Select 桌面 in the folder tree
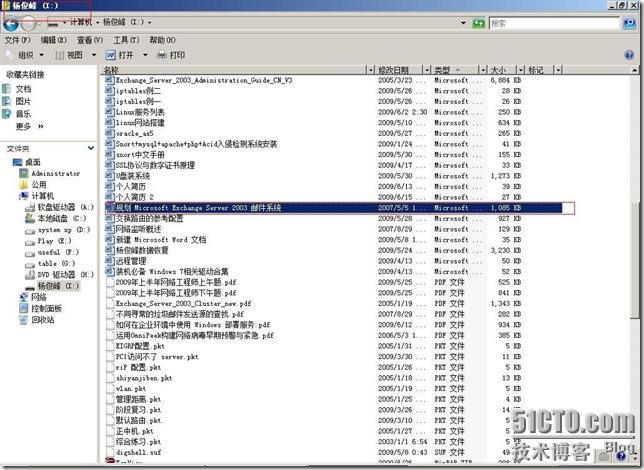This screenshot has height=470, width=644. tap(33, 162)
